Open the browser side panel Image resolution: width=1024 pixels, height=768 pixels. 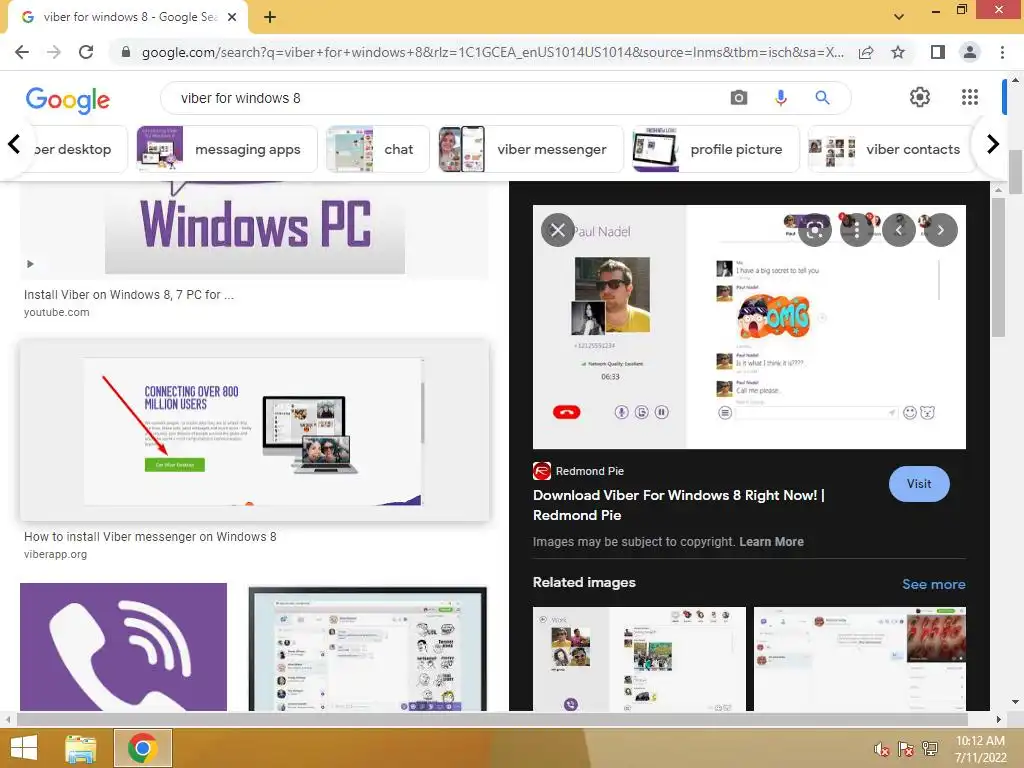pos(938,52)
